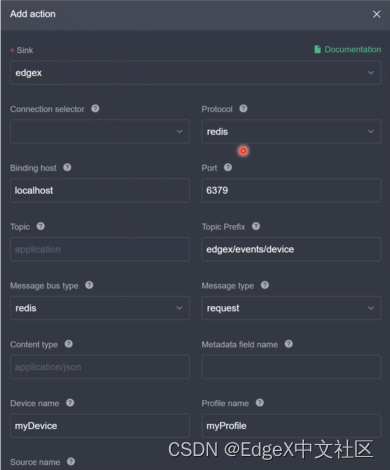Click Message bus type help icon
This screenshot has width=390, height=470.
coord(89,285)
